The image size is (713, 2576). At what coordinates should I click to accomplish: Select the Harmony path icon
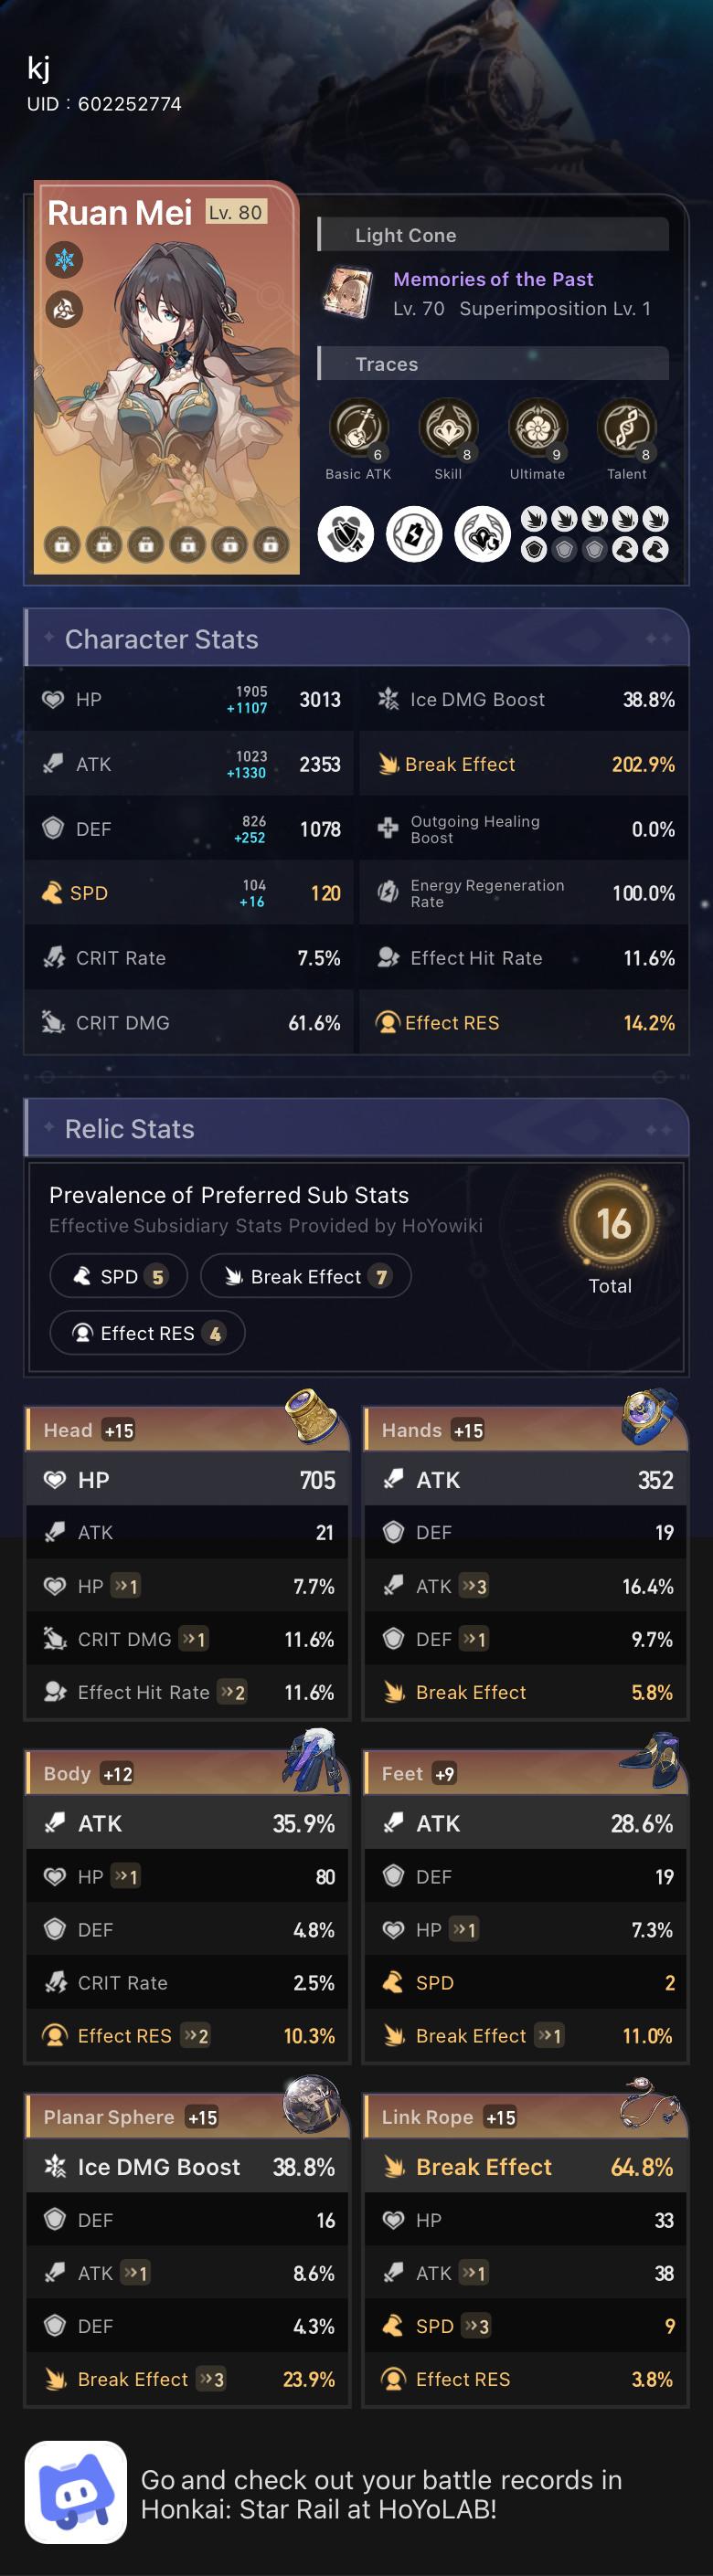click(x=63, y=310)
